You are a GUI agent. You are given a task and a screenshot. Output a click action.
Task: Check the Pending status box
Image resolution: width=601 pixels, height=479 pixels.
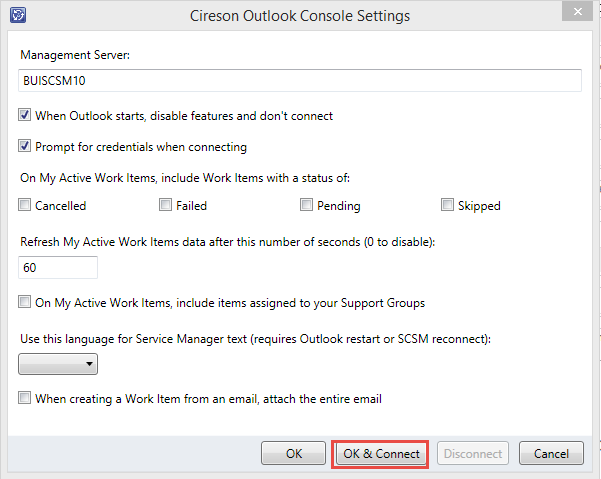tap(307, 206)
